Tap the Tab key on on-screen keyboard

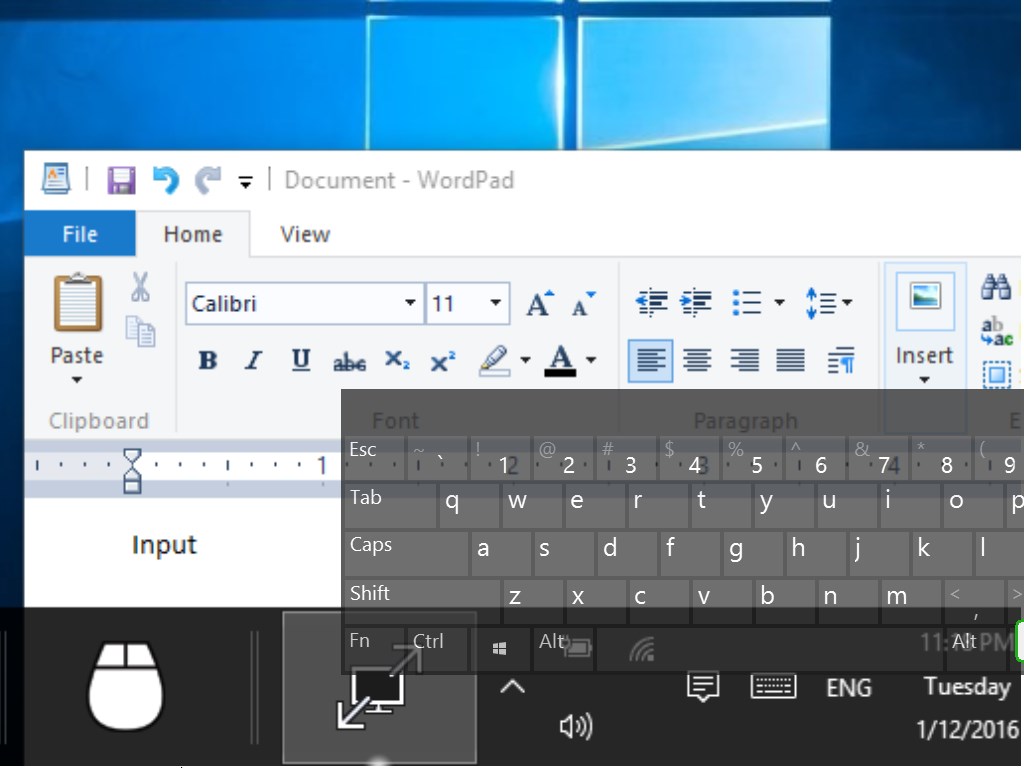tap(391, 506)
